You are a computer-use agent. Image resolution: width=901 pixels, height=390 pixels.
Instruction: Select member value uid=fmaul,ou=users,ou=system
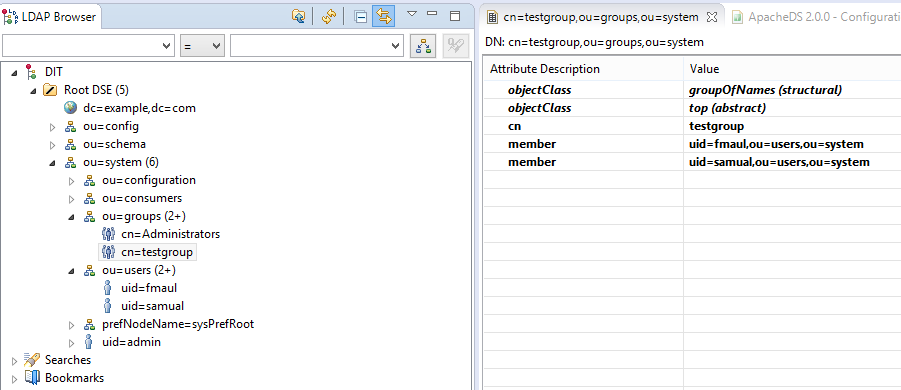click(776, 144)
